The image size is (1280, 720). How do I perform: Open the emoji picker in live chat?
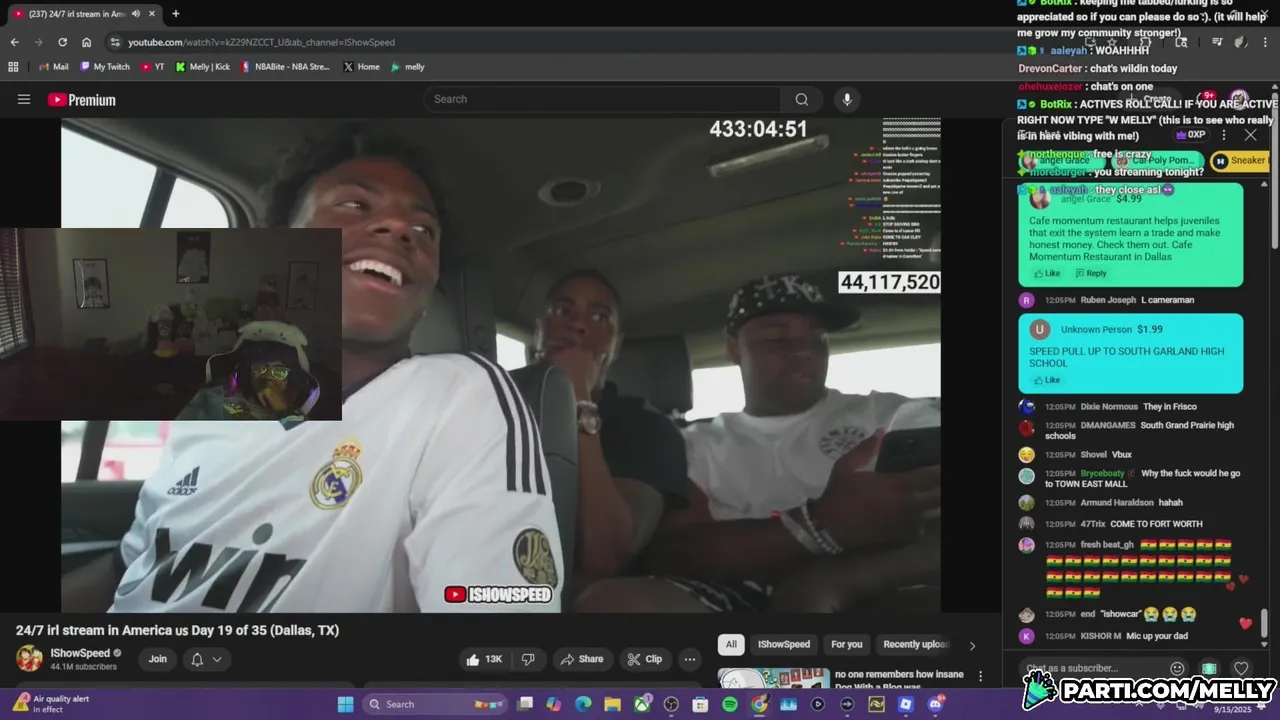[1177, 668]
